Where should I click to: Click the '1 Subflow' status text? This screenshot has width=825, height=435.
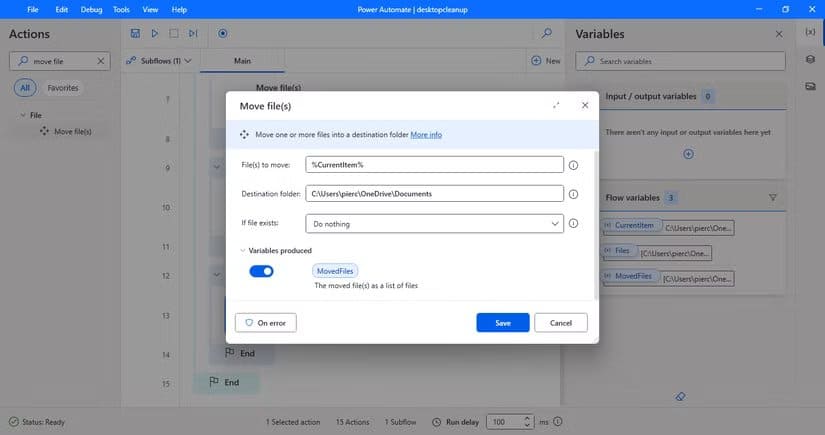point(400,422)
